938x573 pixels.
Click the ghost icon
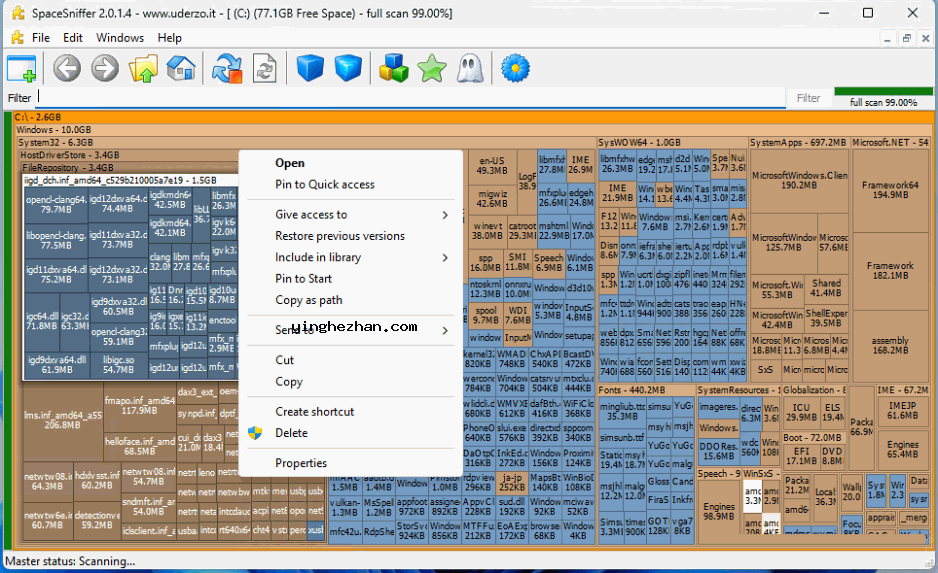(470, 68)
